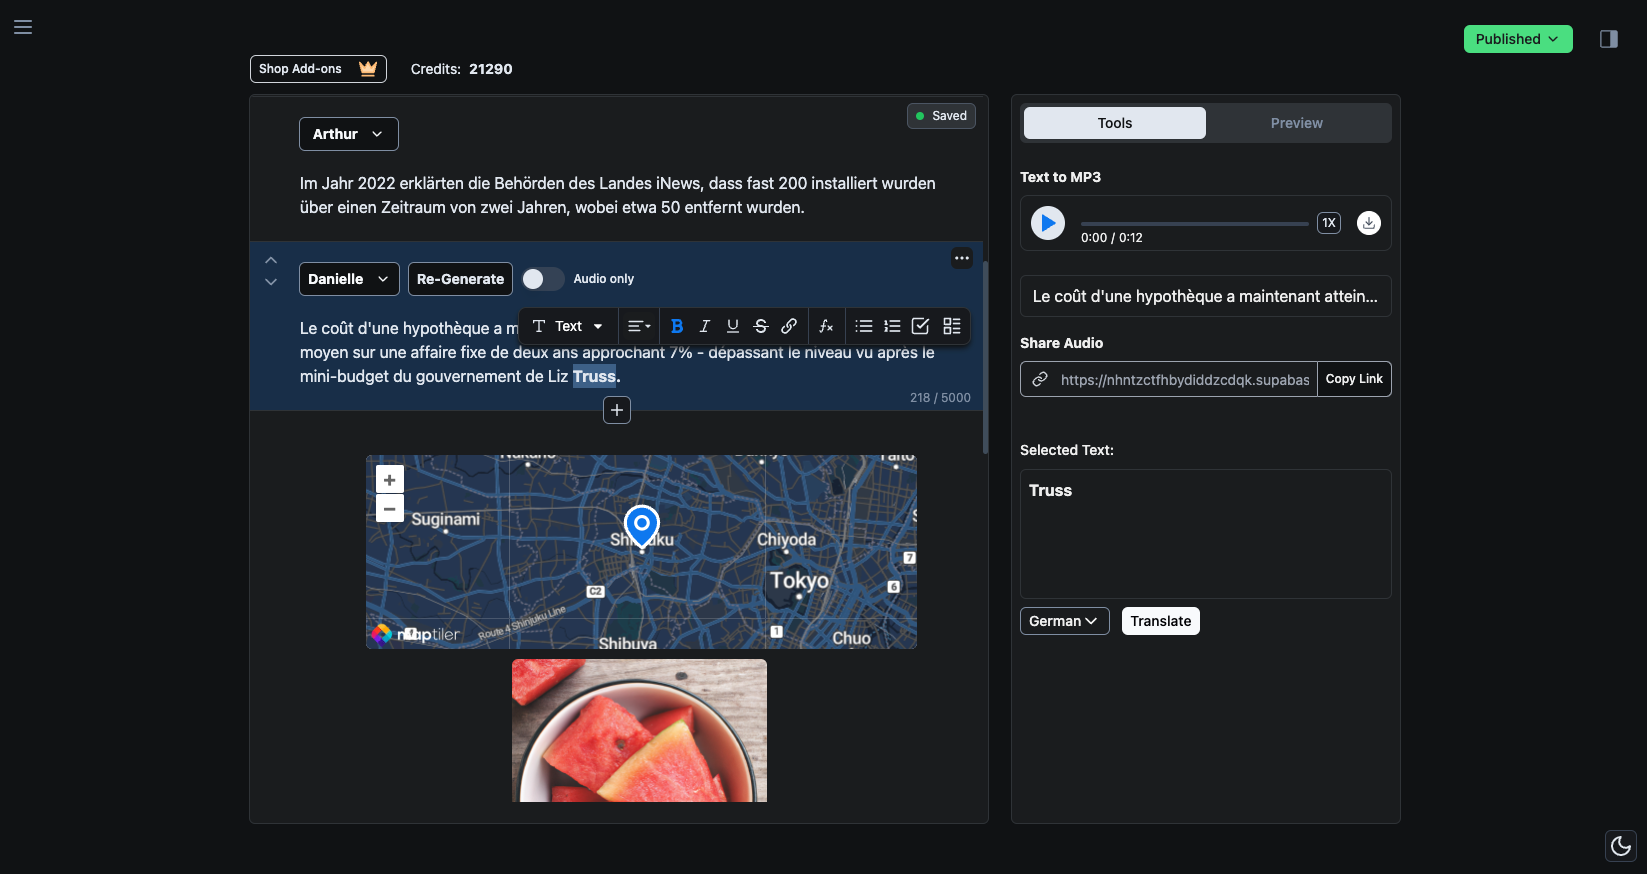The width and height of the screenshot is (1647, 874).
Task: Add new block with plus button
Action: click(x=617, y=410)
